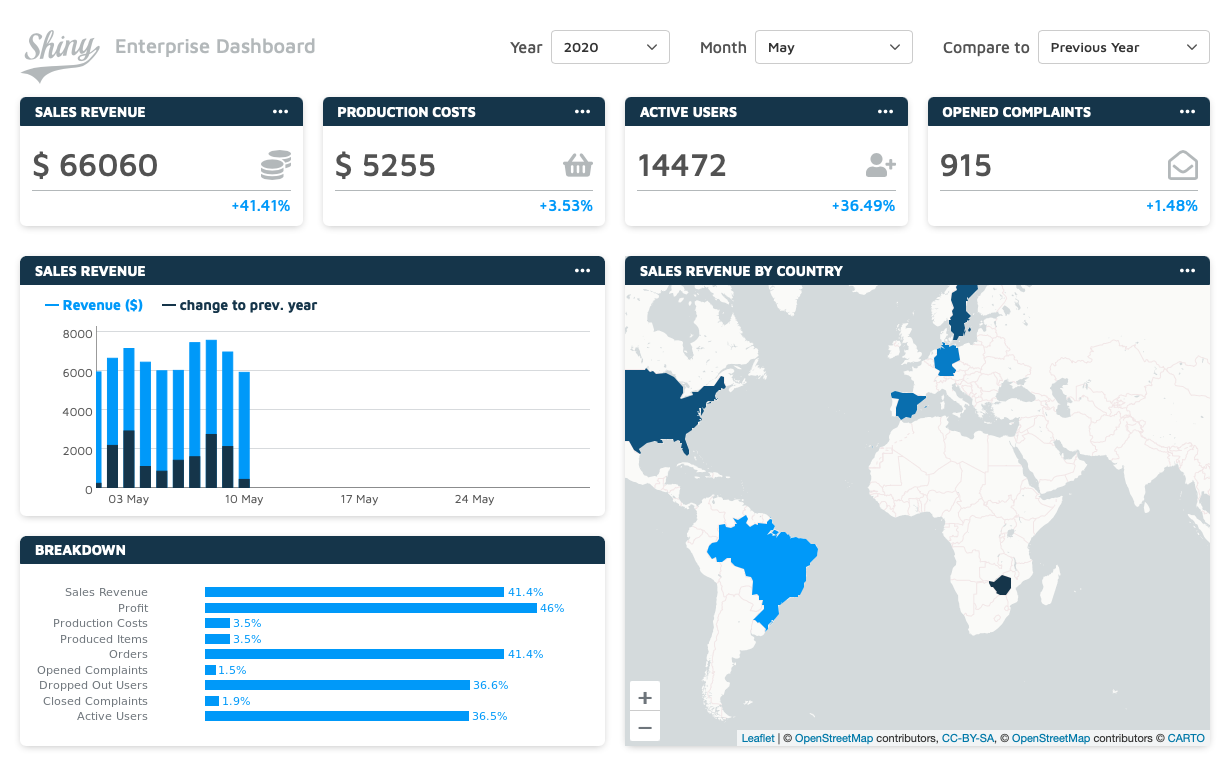The height and width of the screenshot is (769, 1231).
Task: Open the Opened Complaints card options menu
Action: pos(1187,112)
